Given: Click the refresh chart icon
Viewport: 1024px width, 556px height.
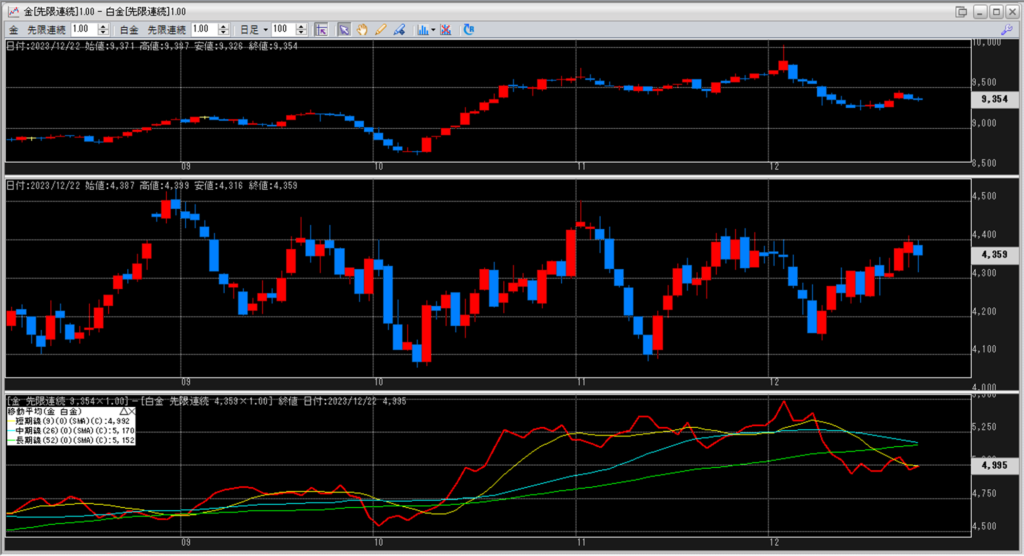Looking at the screenshot, I should tap(470, 30).
